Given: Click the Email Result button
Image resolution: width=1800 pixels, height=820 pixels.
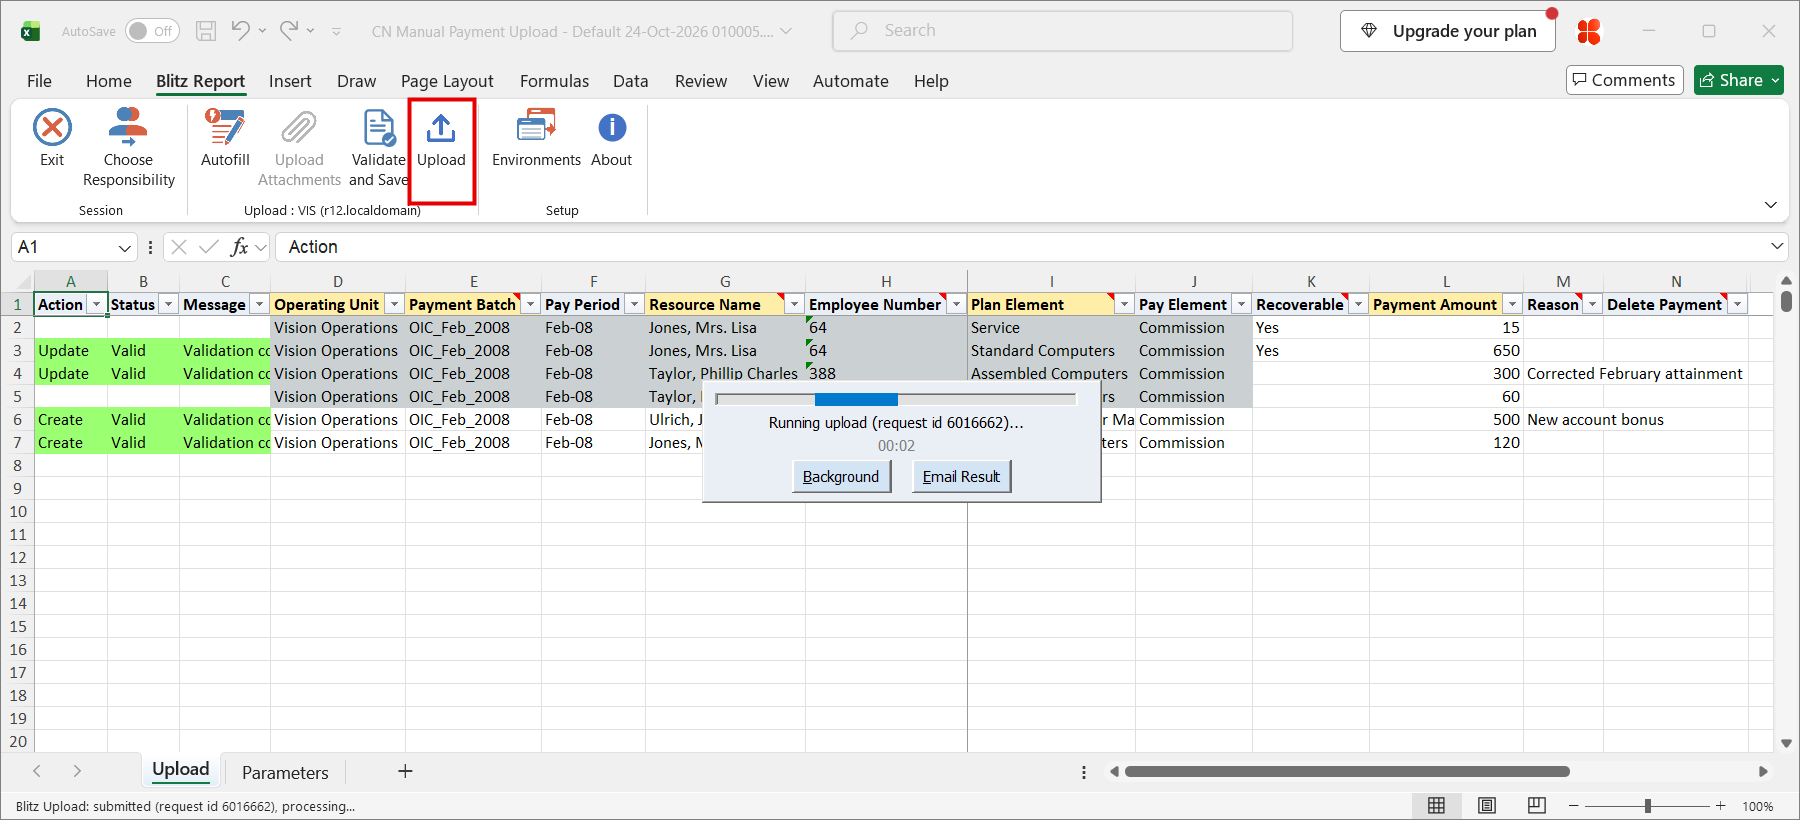Looking at the screenshot, I should tap(961, 477).
